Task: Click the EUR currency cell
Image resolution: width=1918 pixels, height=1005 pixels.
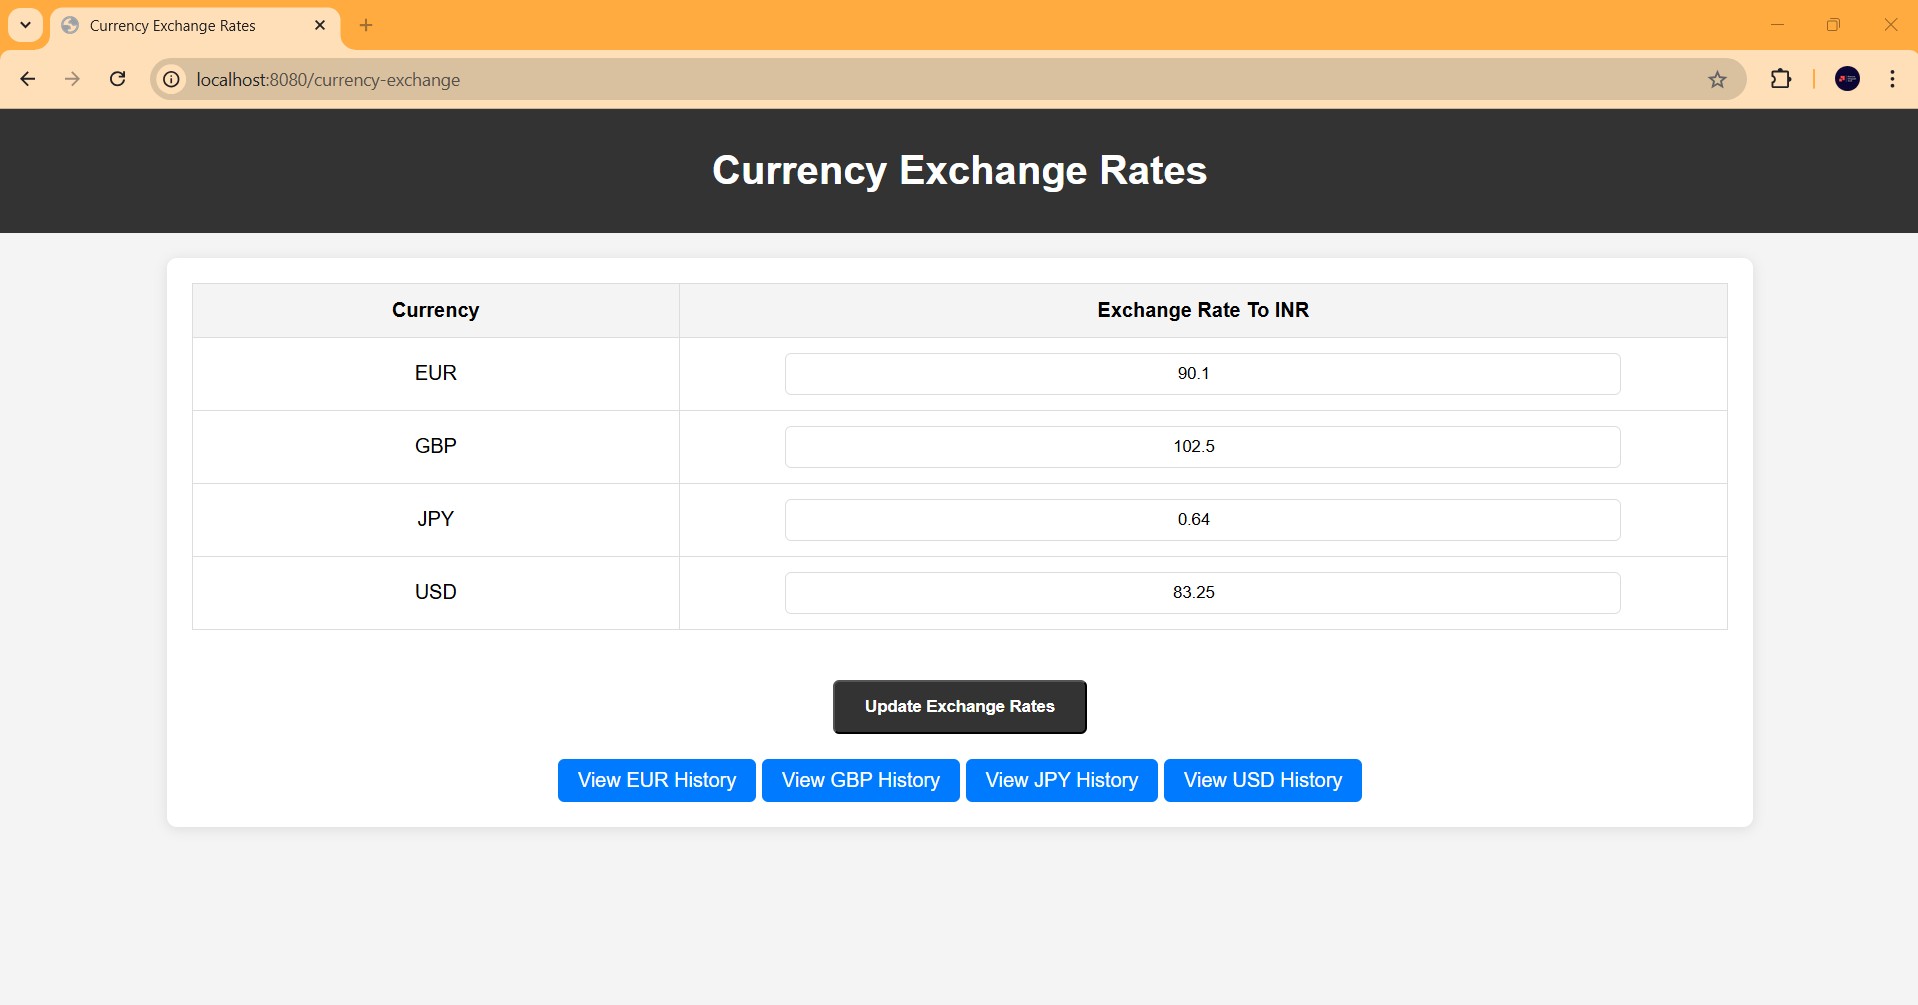Action: tap(436, 374)
